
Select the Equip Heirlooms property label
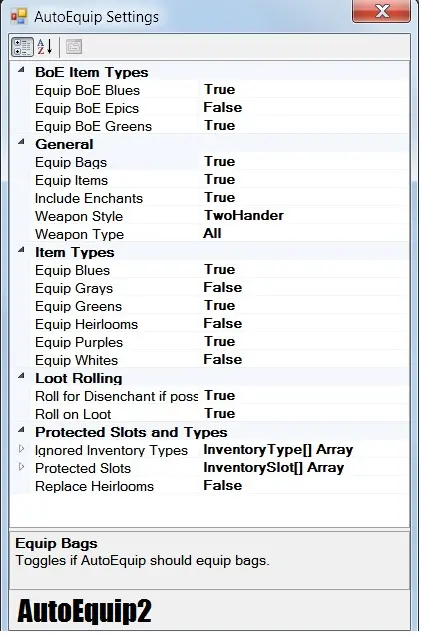tap(87, 324)
